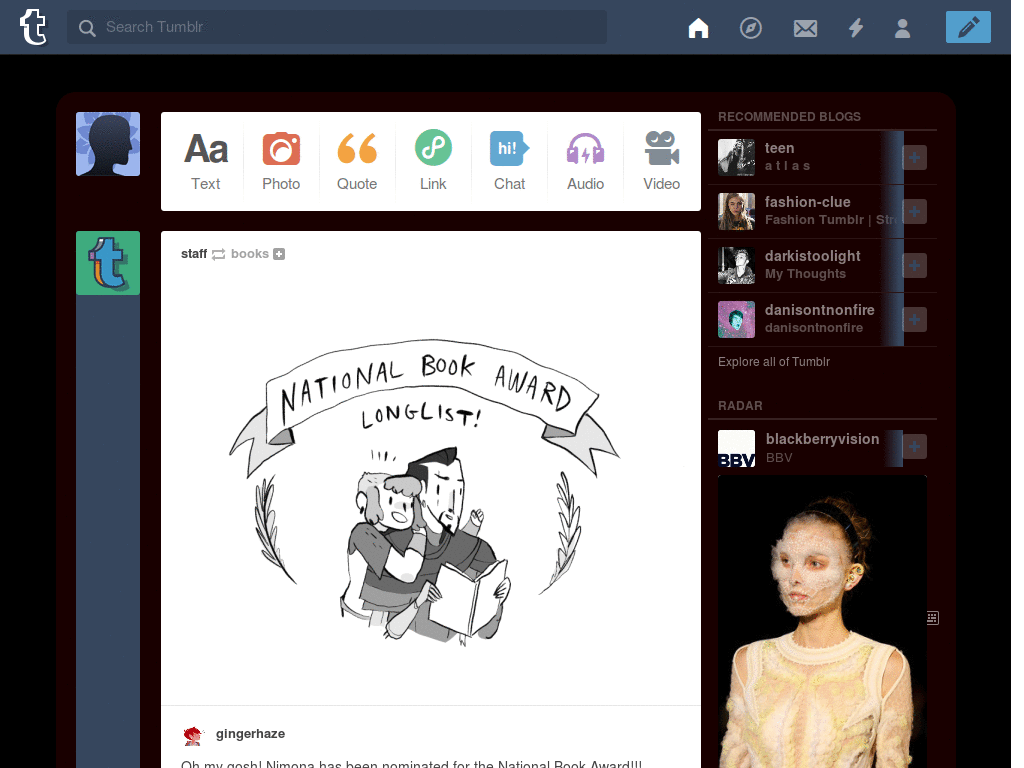The image size is (1024, 768).
Task: Click the BBV logo avatar
Action: click(736, 449)
